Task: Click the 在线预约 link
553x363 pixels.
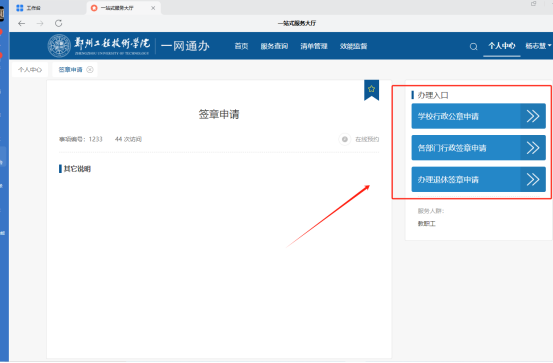Action: [x=367, y=139]
